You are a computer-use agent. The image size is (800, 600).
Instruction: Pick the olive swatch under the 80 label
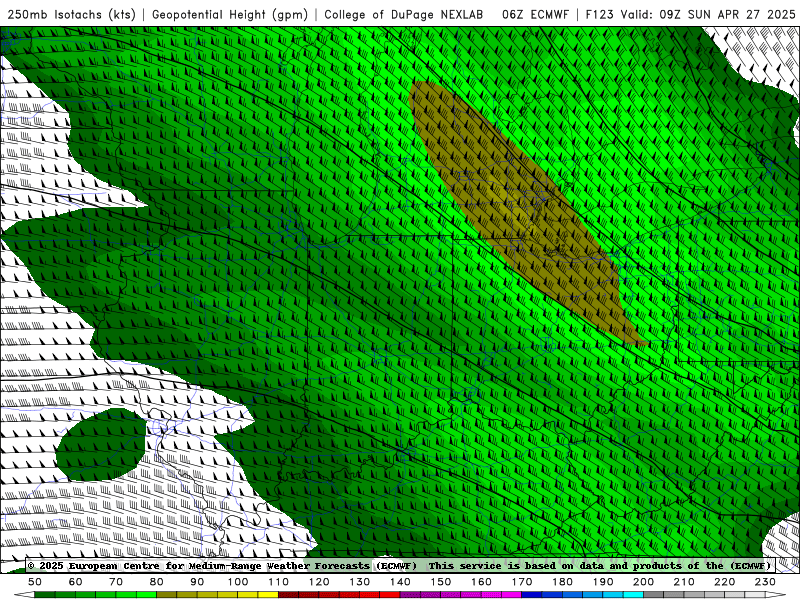tap(167, 595)
